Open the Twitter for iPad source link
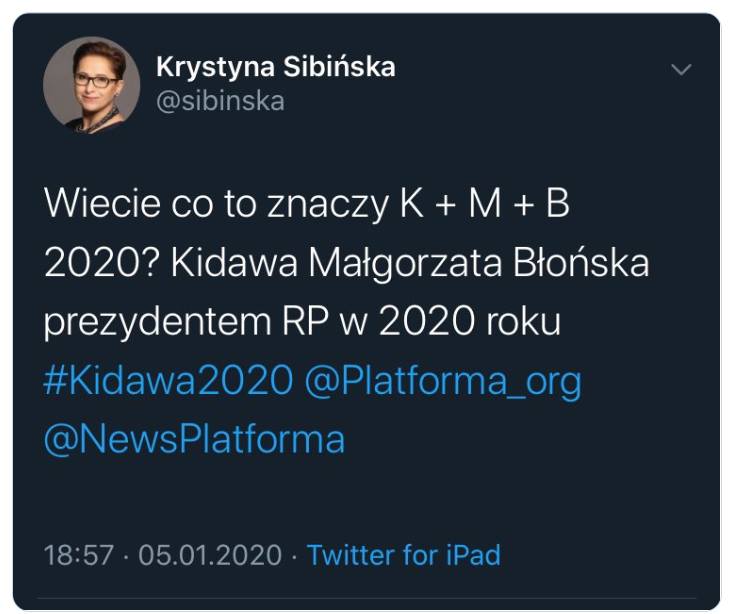Viewport: 734px width, 614px height. pyautogui.click(x=403, y=555)
